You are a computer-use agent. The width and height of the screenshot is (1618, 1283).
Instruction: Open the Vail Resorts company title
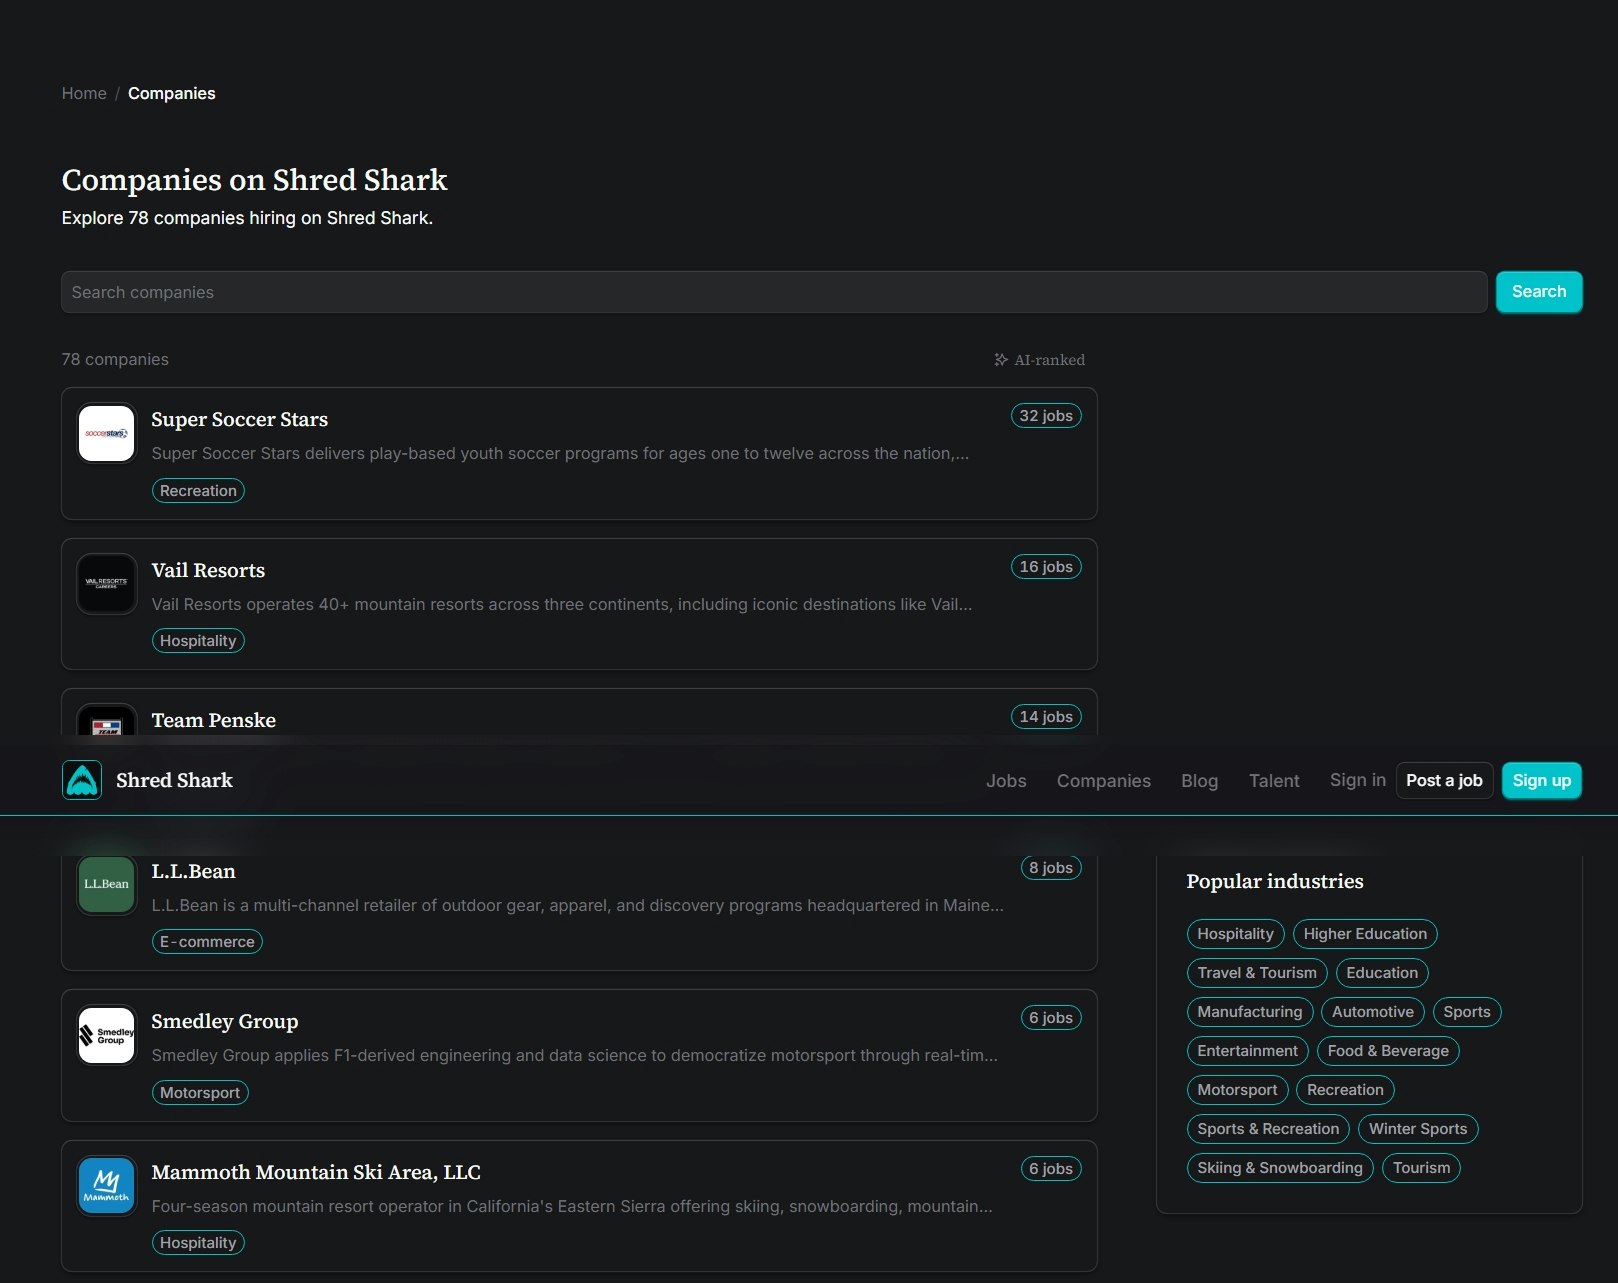[x=208, y=570]
